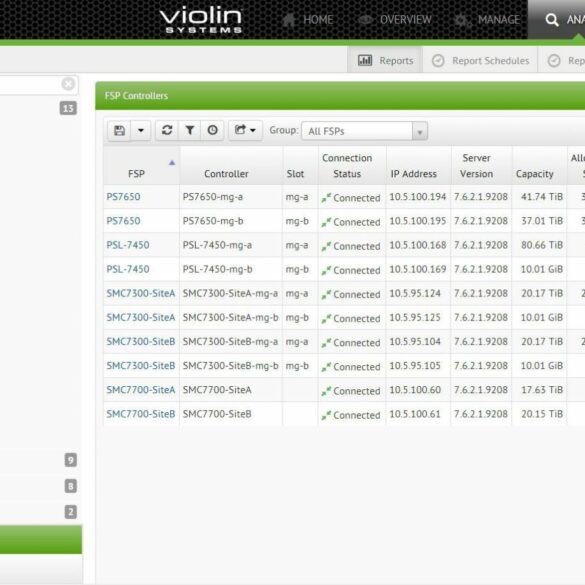The height and width of the screenshot is (585, 585).
Task: Open the OVERVIEW menu
Action: [x=395, y=19]
